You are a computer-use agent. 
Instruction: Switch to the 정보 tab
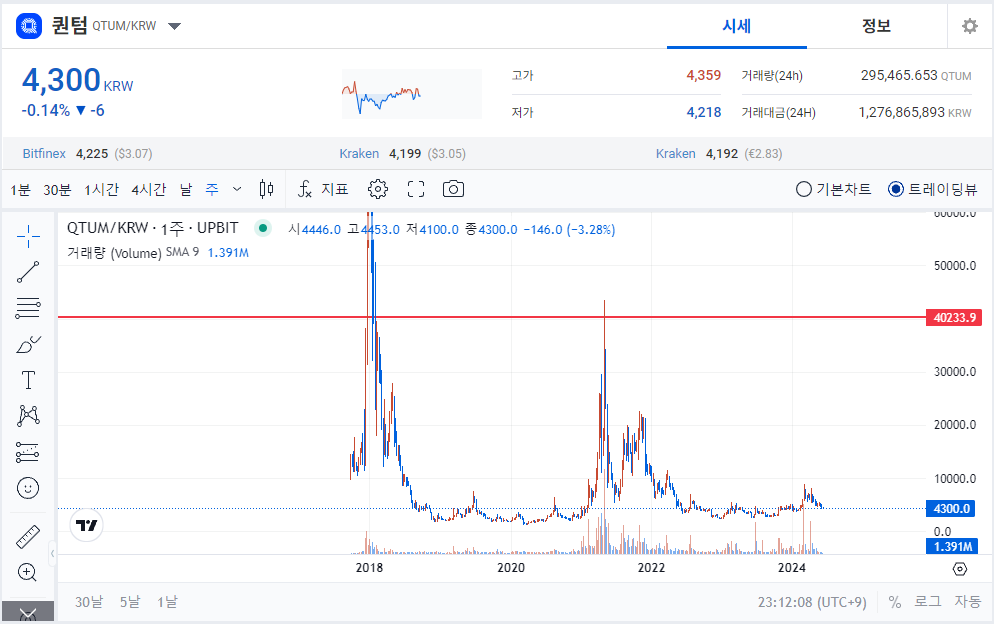(877, 26)
